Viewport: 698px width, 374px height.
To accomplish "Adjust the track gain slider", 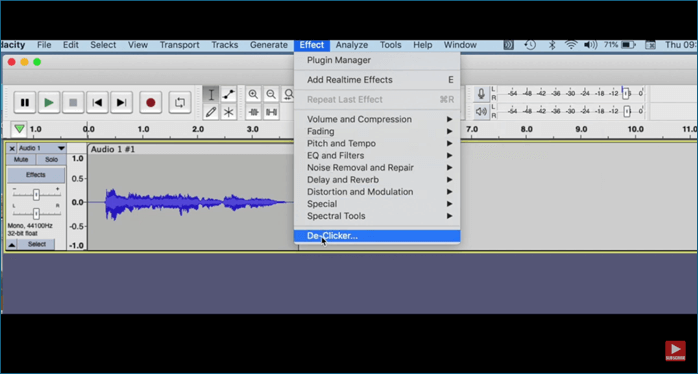I will (37, 195).
